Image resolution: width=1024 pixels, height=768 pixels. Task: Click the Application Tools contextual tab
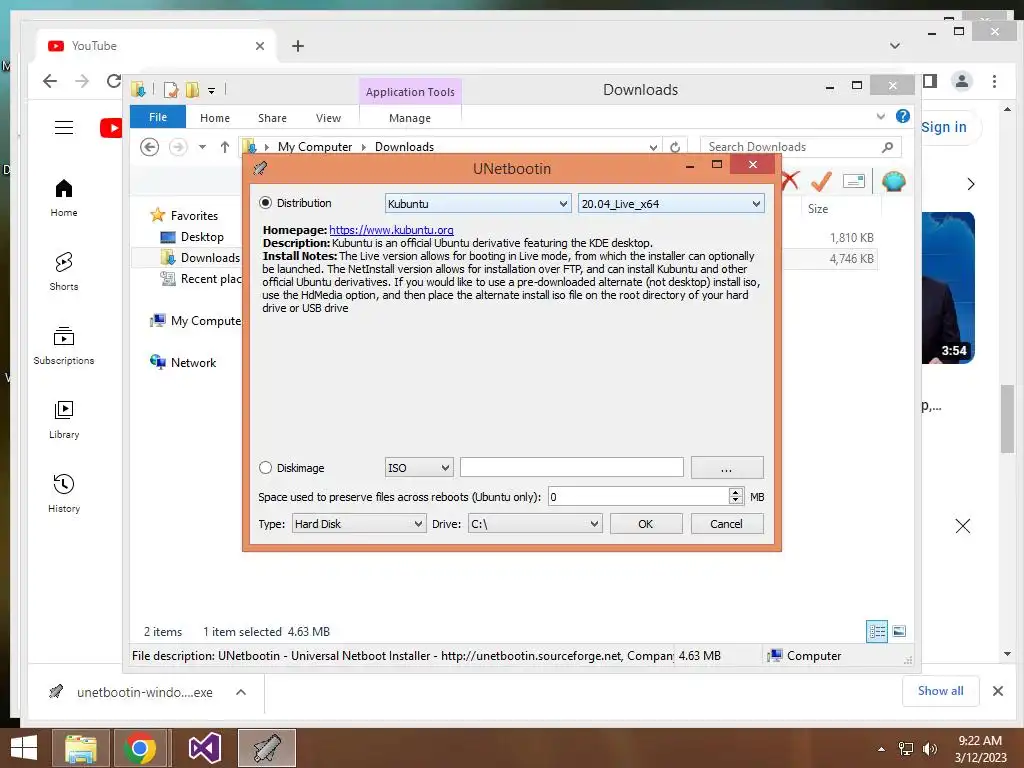410,92
